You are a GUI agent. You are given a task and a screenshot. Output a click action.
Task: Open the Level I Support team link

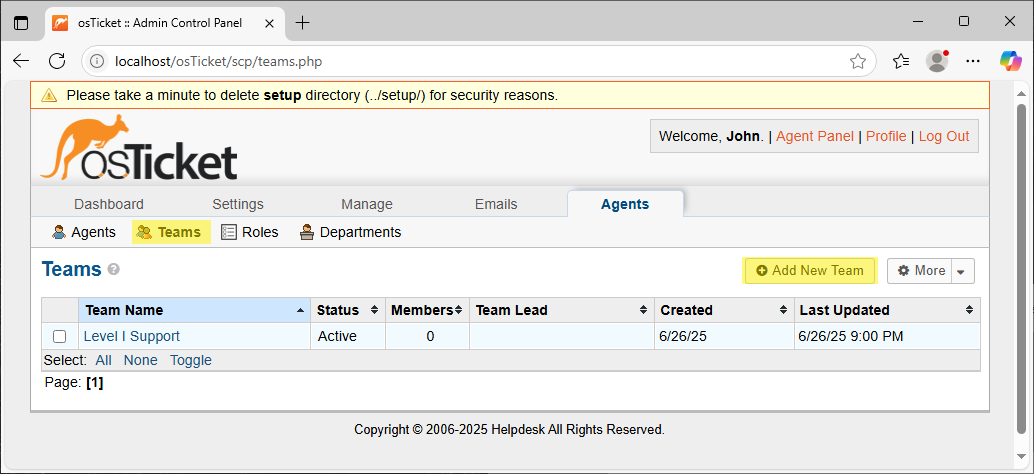pos(132,336)
